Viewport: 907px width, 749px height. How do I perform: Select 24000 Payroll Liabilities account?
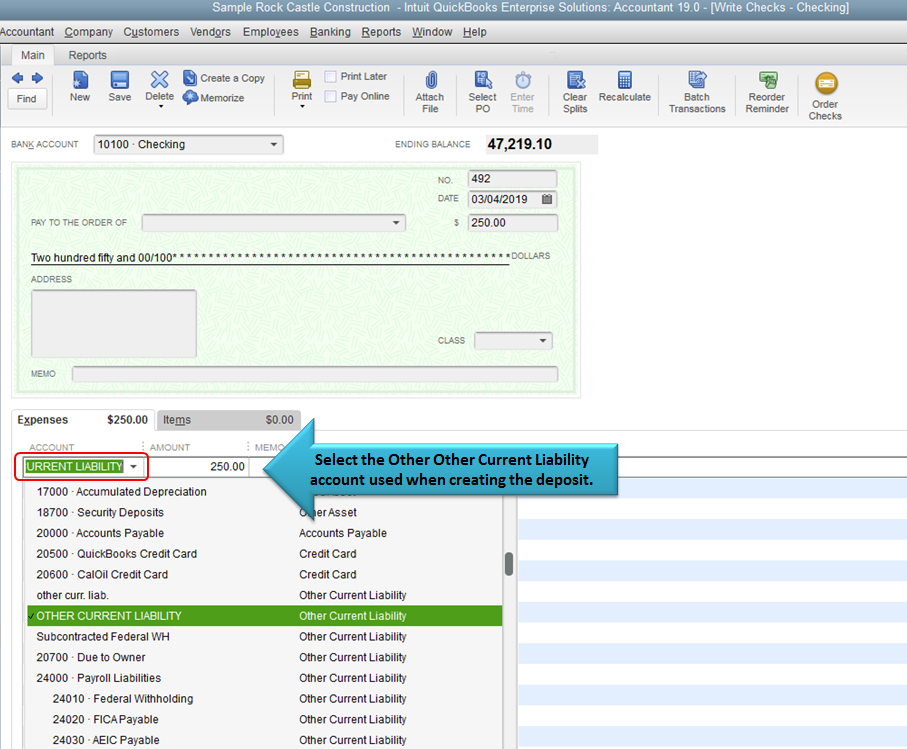pos(264,678)
